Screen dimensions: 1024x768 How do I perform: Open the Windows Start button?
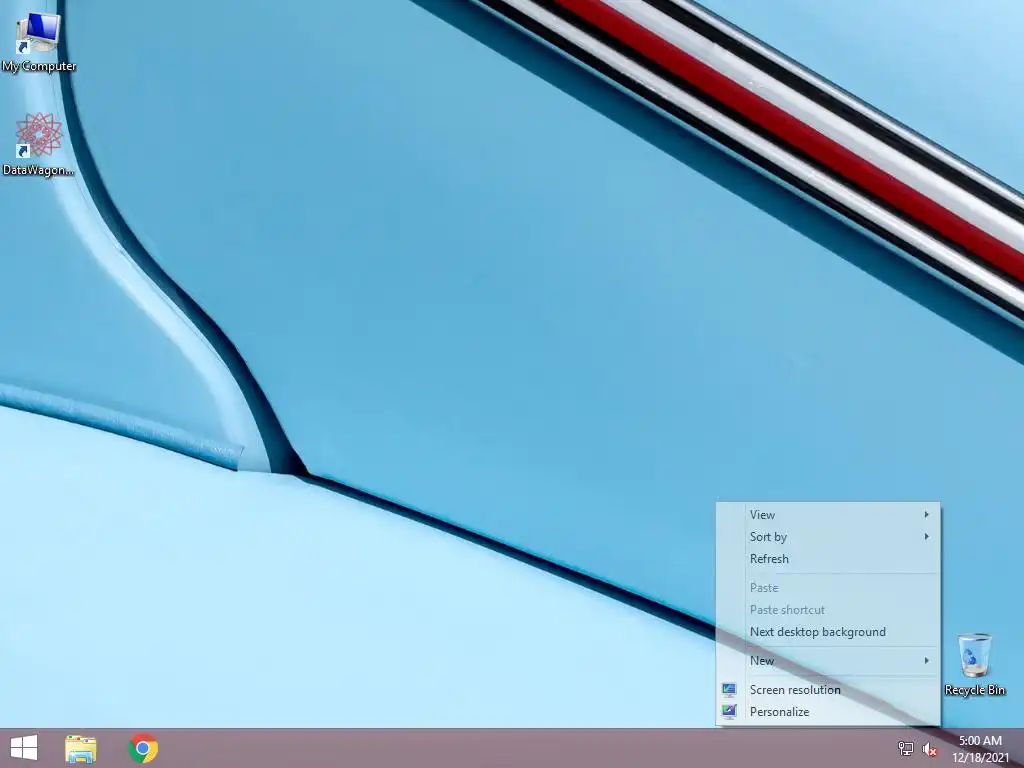click(24, 748)
